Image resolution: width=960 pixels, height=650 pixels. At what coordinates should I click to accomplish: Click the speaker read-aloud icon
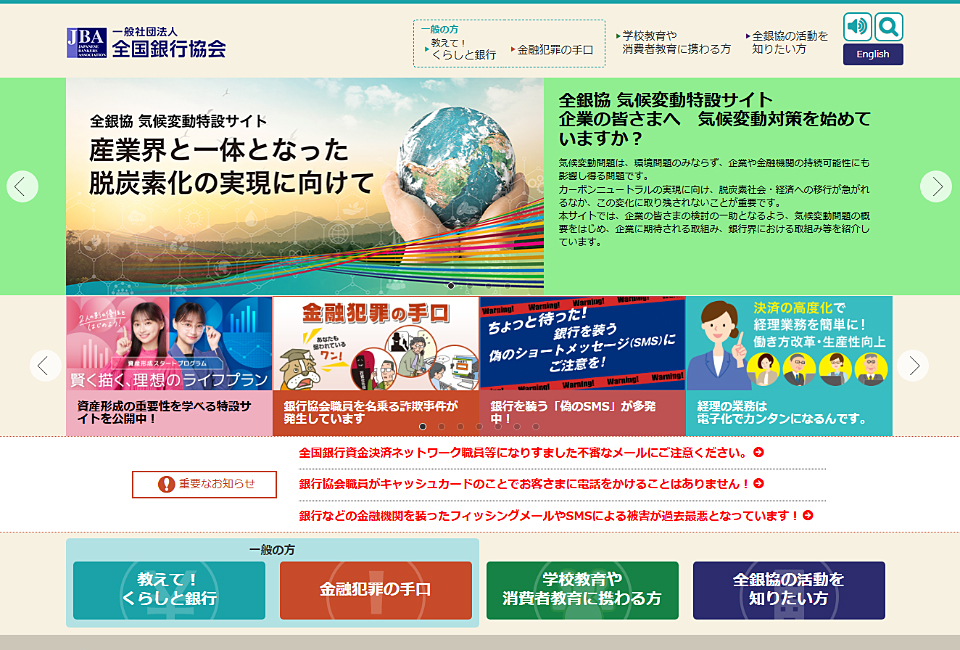tap(857, 27)
